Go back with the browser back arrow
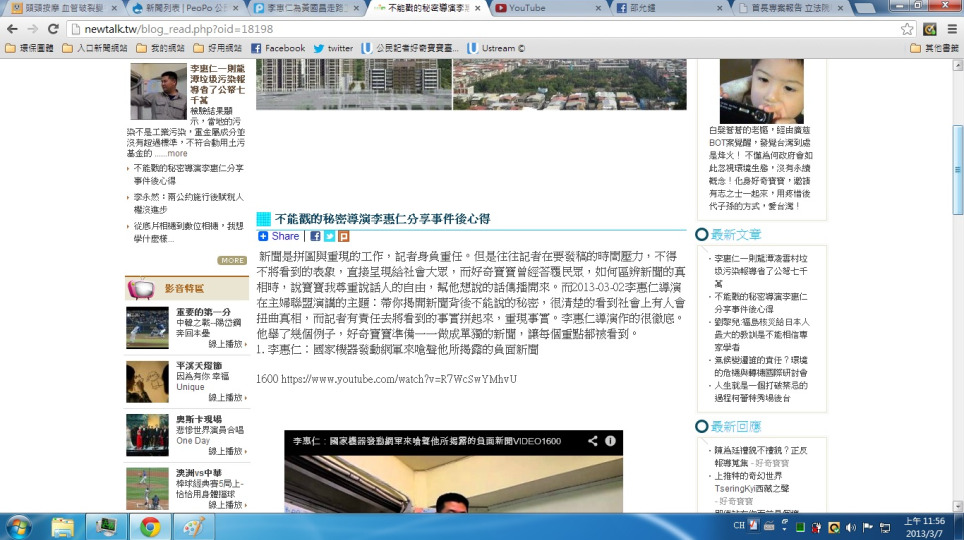The width and height of the screenshot is (964, 540). 12,29
